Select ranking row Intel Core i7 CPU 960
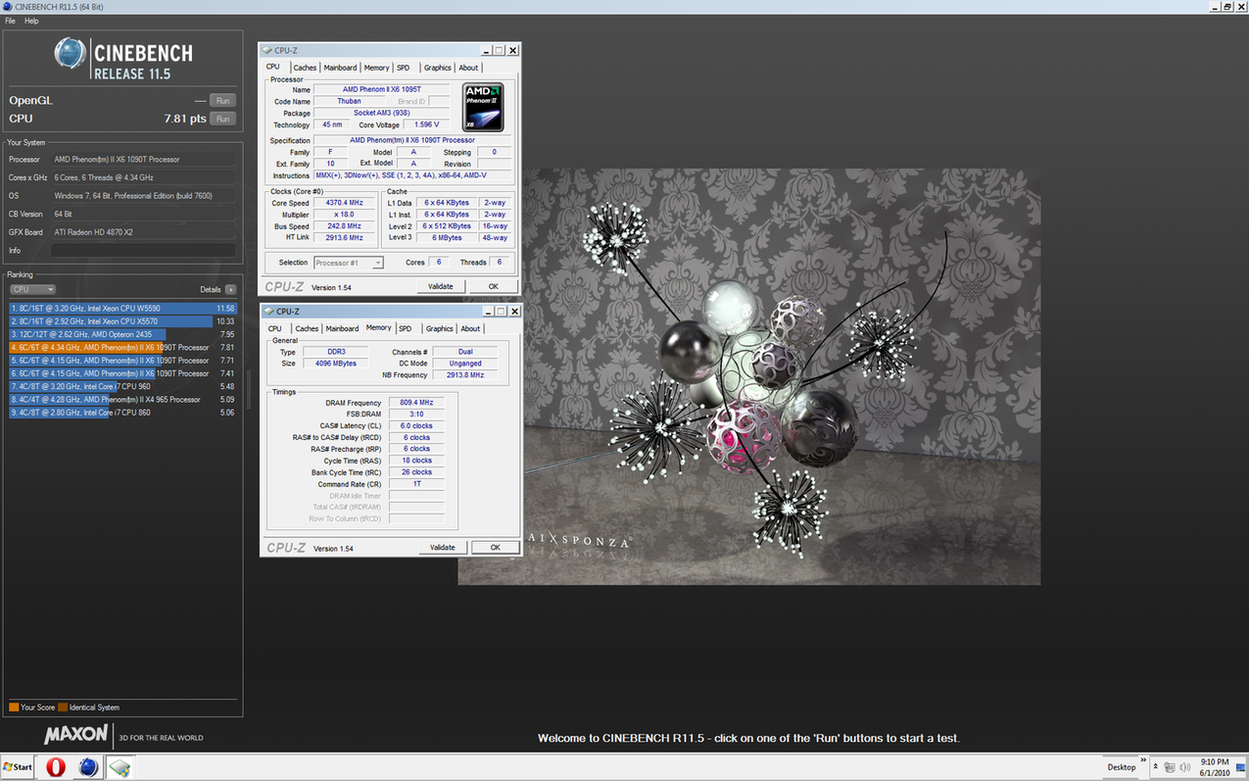The height and width of the screenshot is (781, 1249). 124,386
